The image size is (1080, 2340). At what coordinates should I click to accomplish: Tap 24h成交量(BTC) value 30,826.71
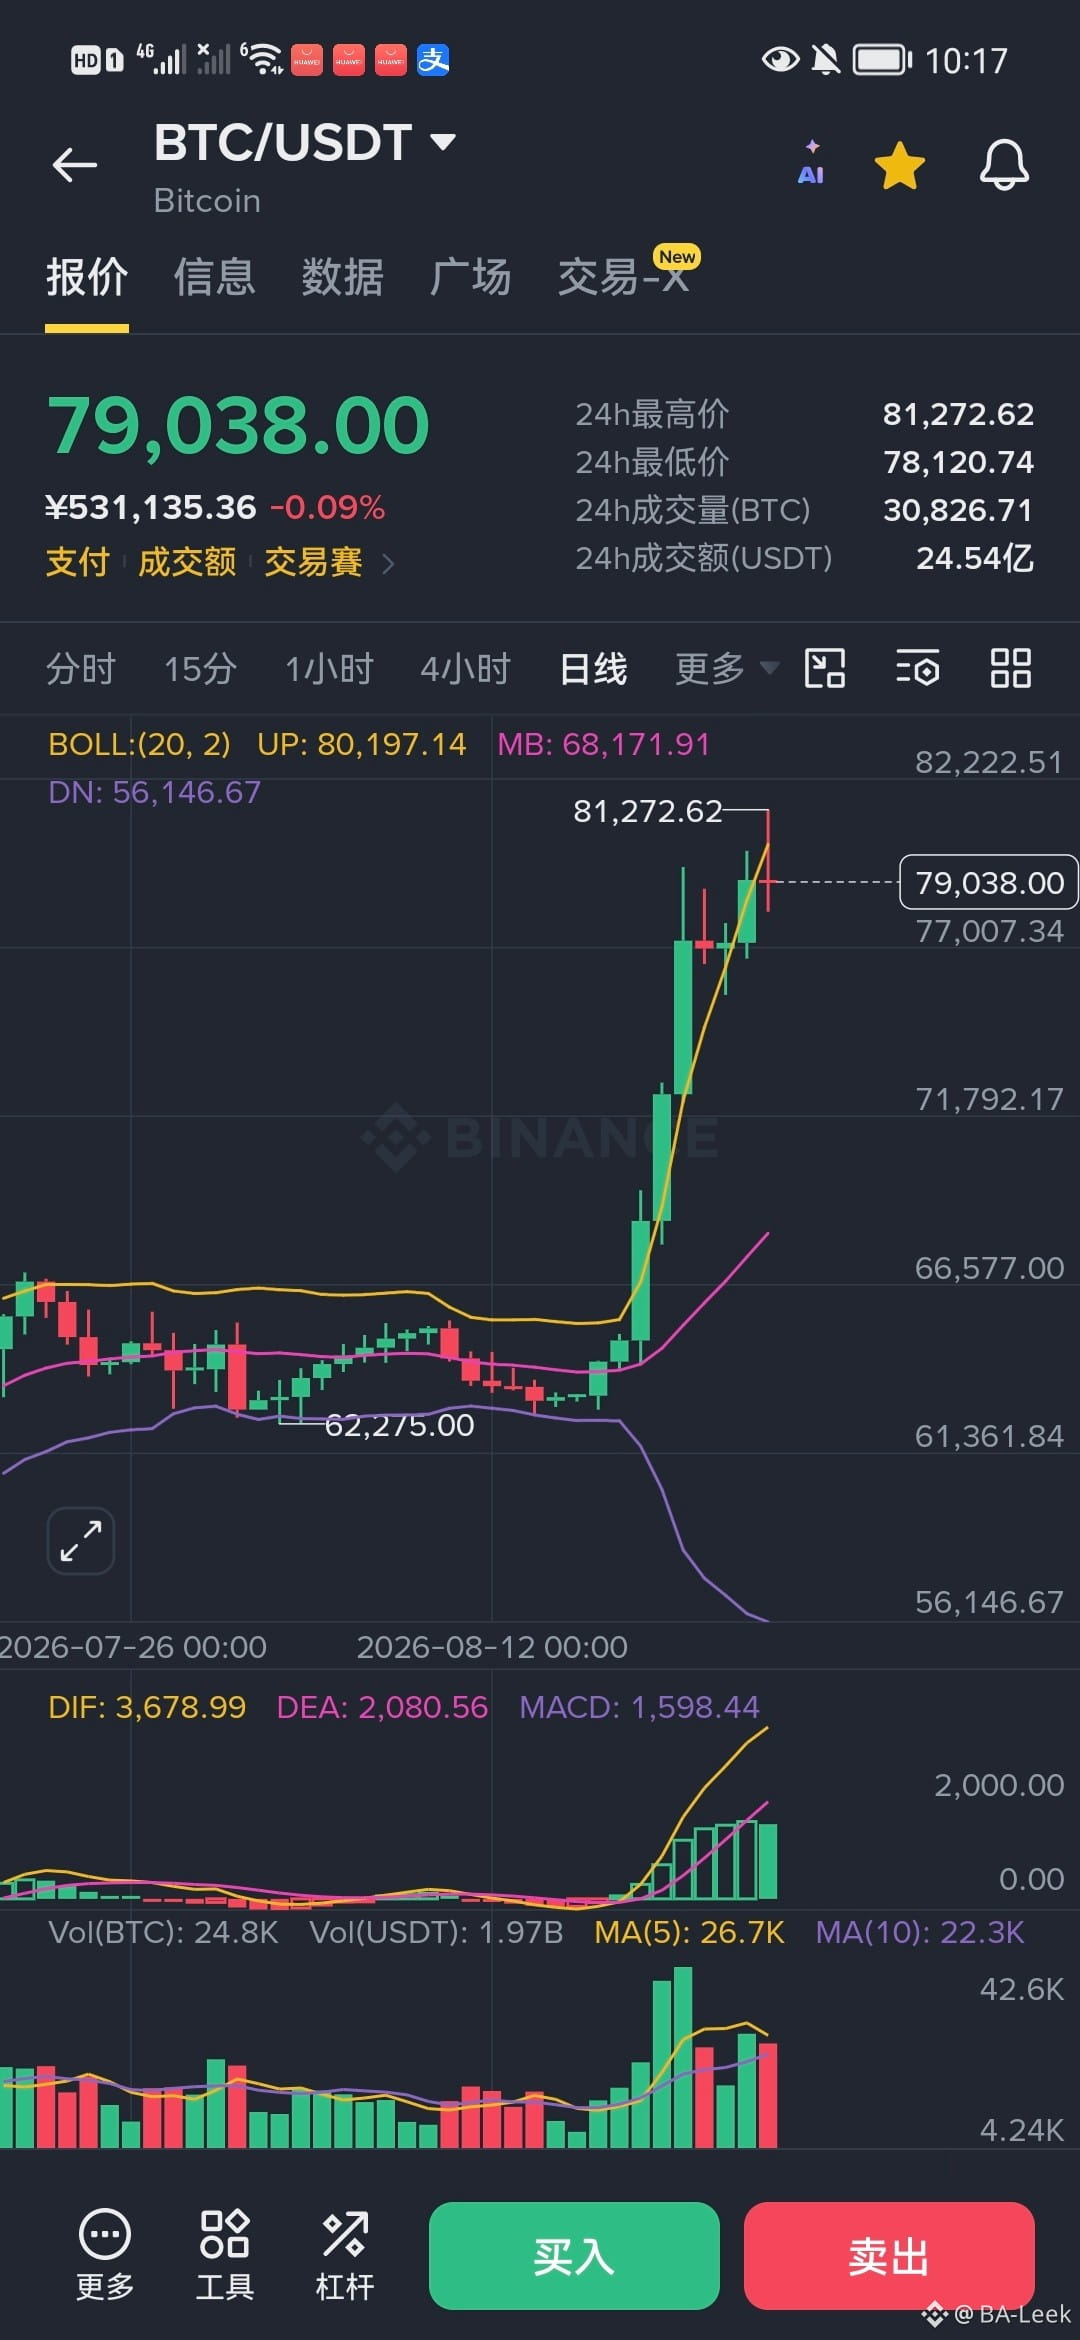point(958,510)
